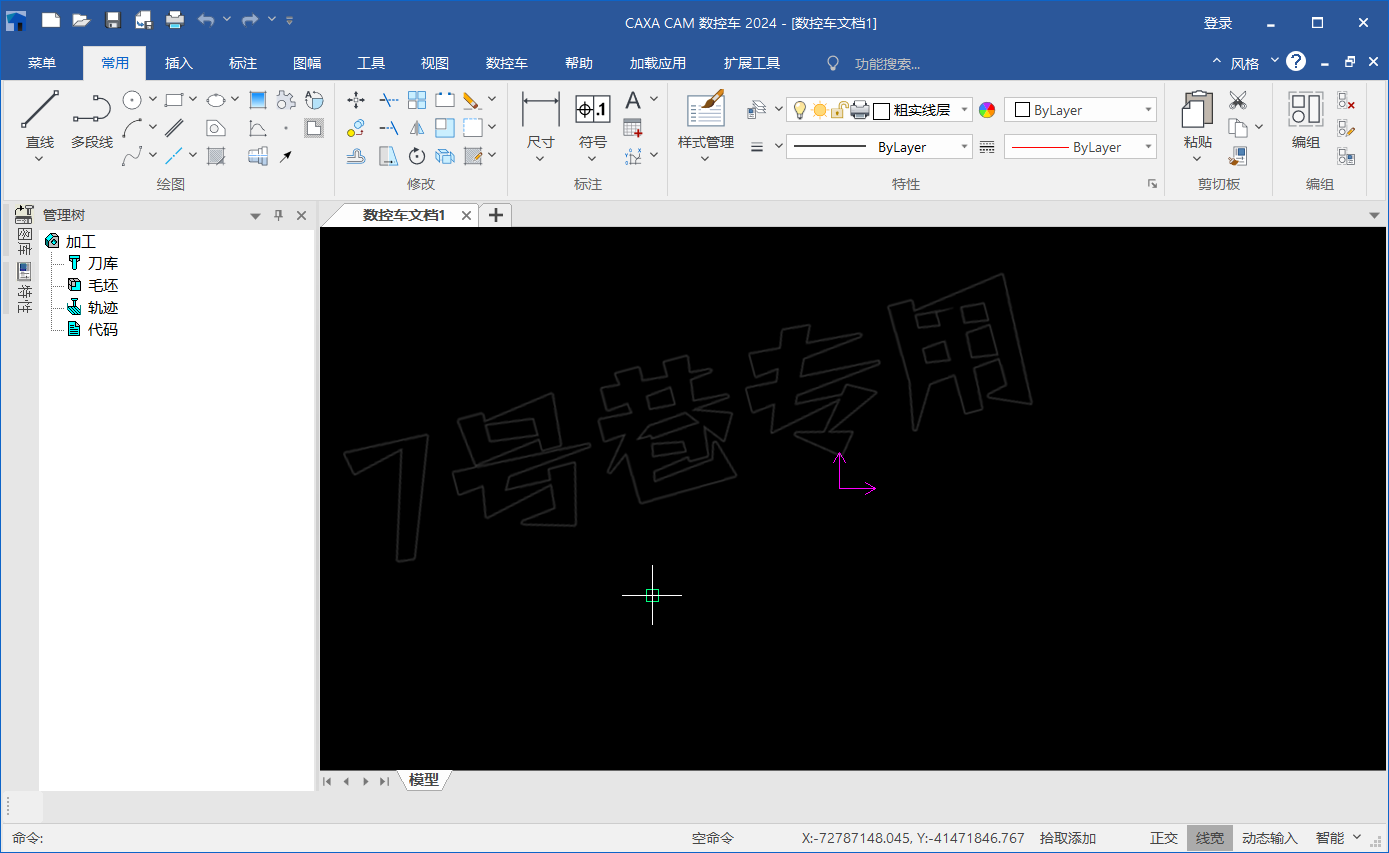This screenshot has width=1389, height=853.
Task: Expand the 粘贴 paste dropdown arrow
Action: point(1197,159)
